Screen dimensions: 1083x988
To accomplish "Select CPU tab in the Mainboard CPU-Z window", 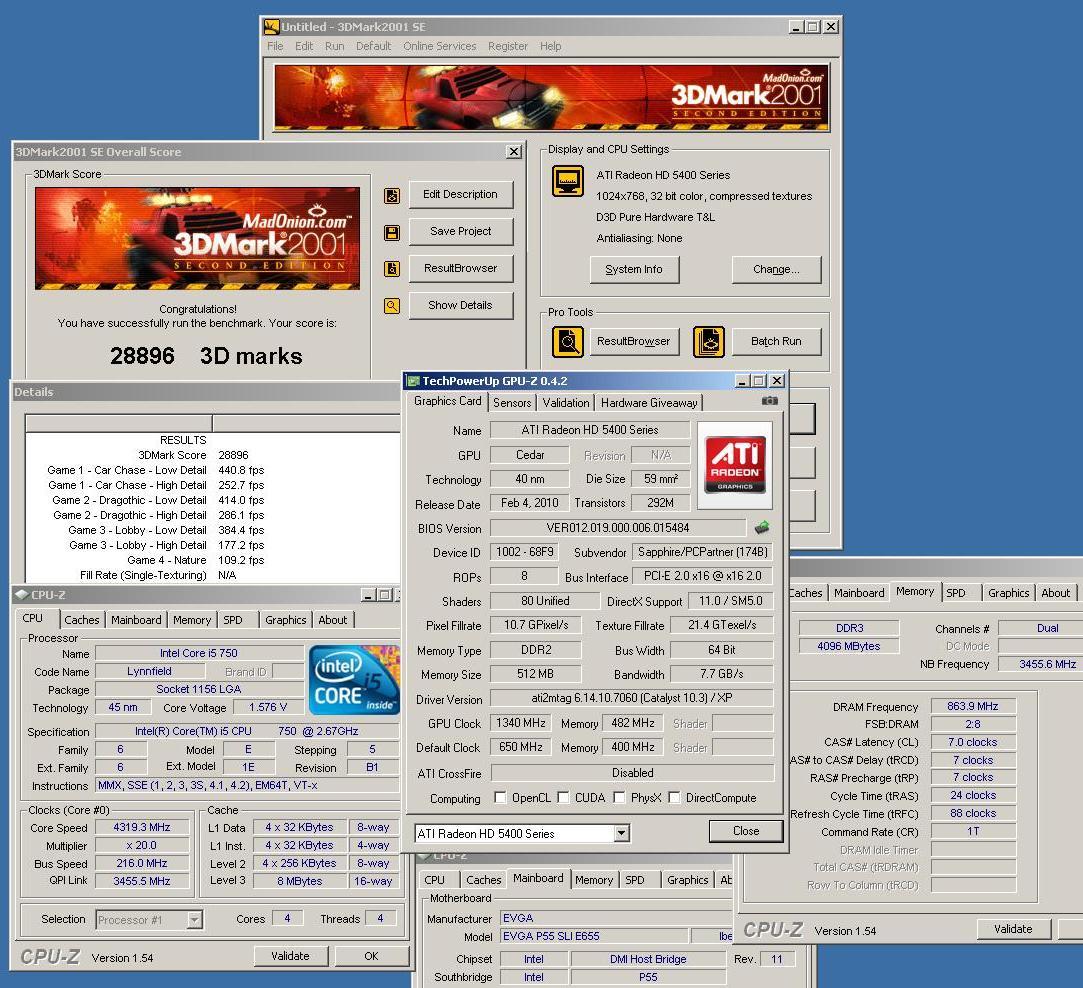I will click(434, 880).
